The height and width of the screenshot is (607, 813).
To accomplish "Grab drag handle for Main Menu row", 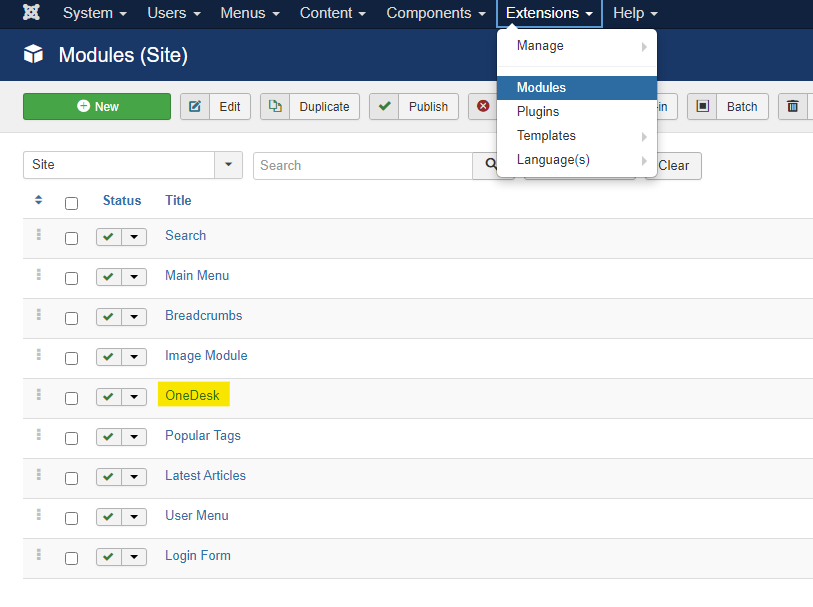I will tap(39, 275).
